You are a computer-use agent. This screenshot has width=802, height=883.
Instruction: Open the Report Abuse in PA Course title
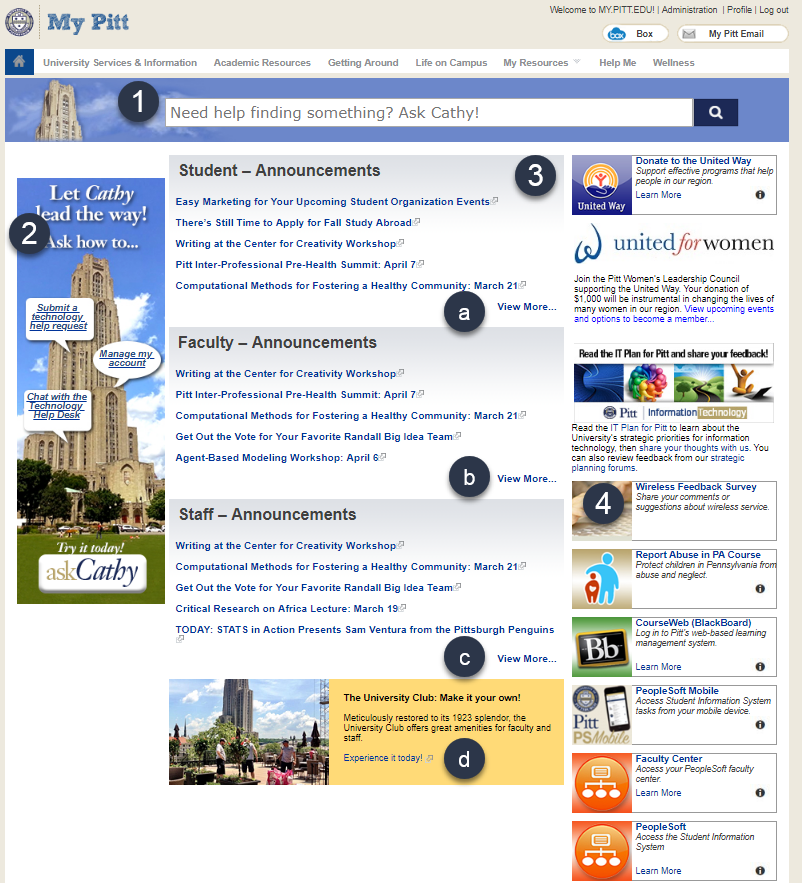698,555
